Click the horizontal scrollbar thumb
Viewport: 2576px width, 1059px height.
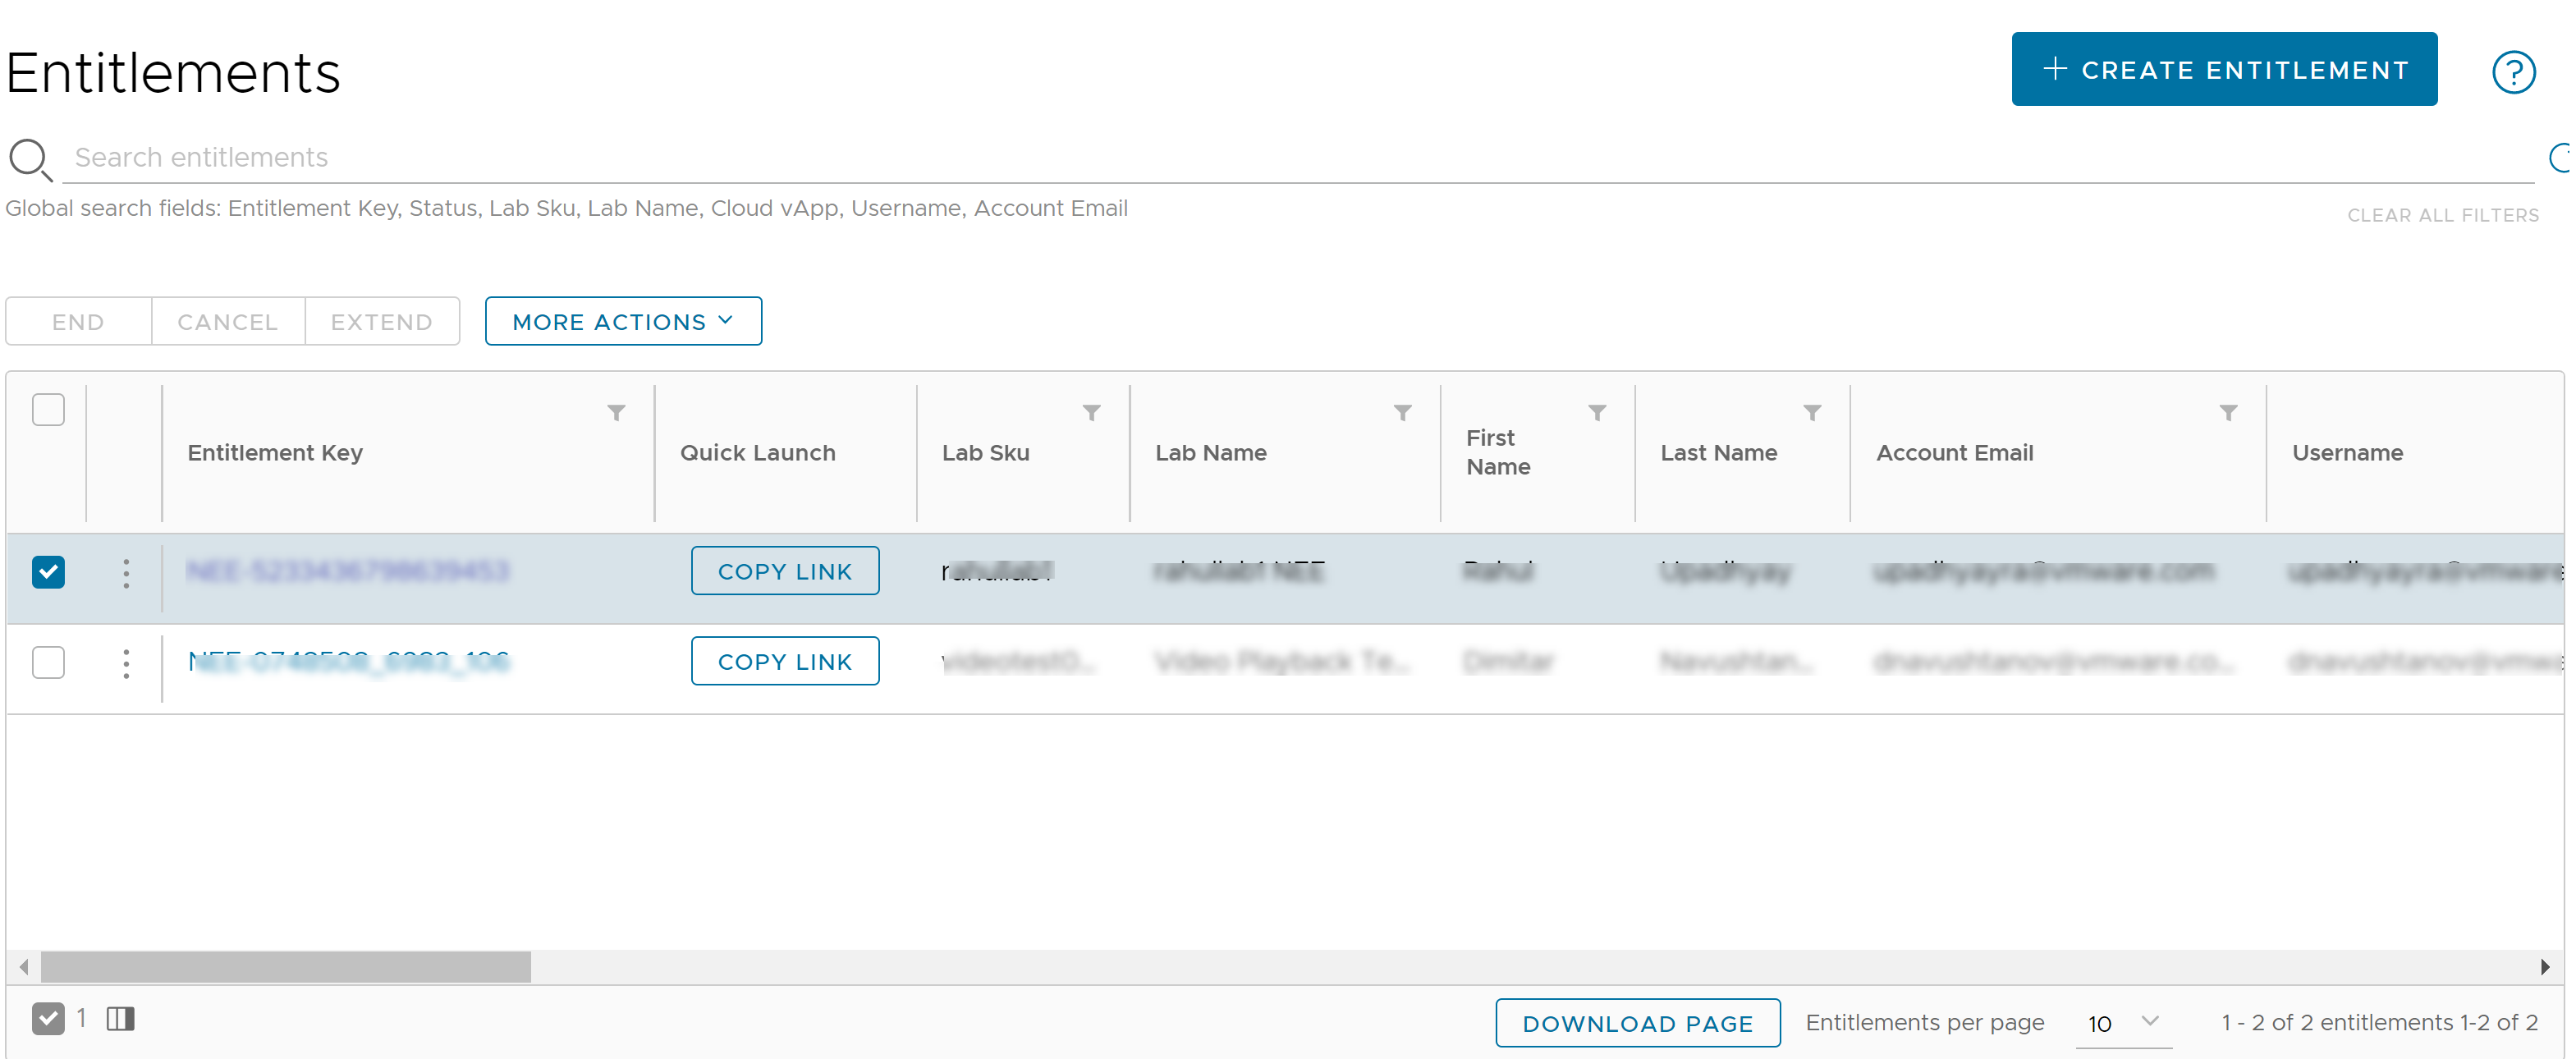point(286,966)
